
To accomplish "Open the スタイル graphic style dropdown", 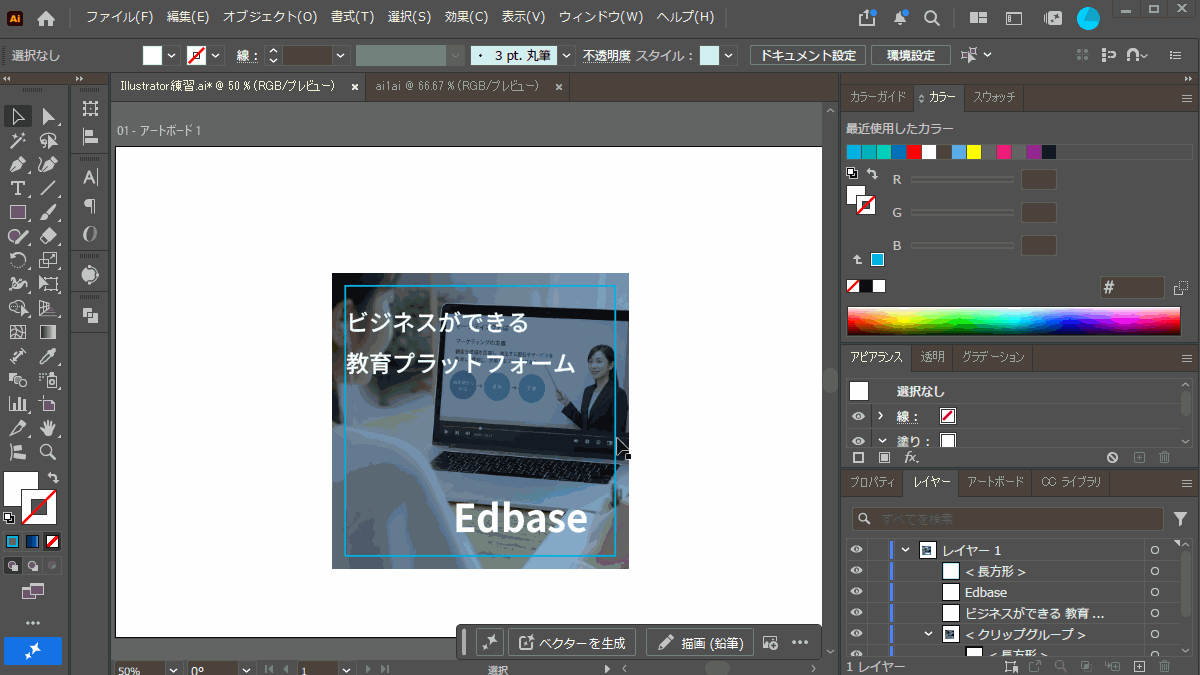I will point(728,56).
